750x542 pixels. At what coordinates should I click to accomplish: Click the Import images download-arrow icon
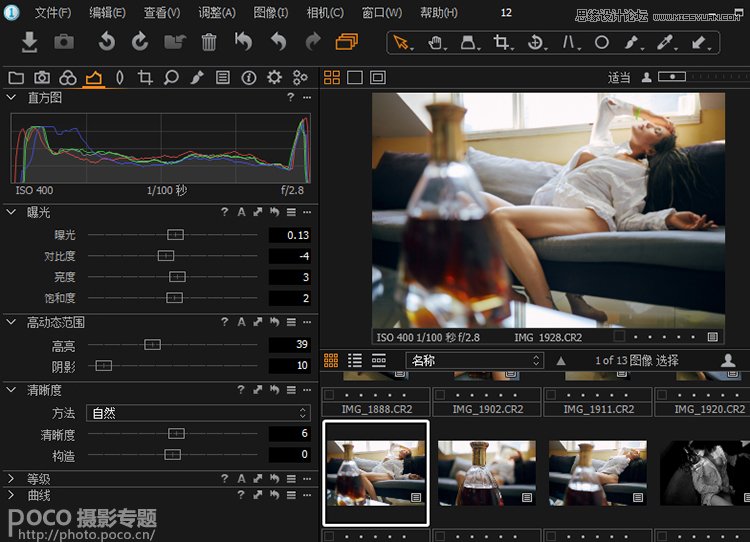pos(30,42)
